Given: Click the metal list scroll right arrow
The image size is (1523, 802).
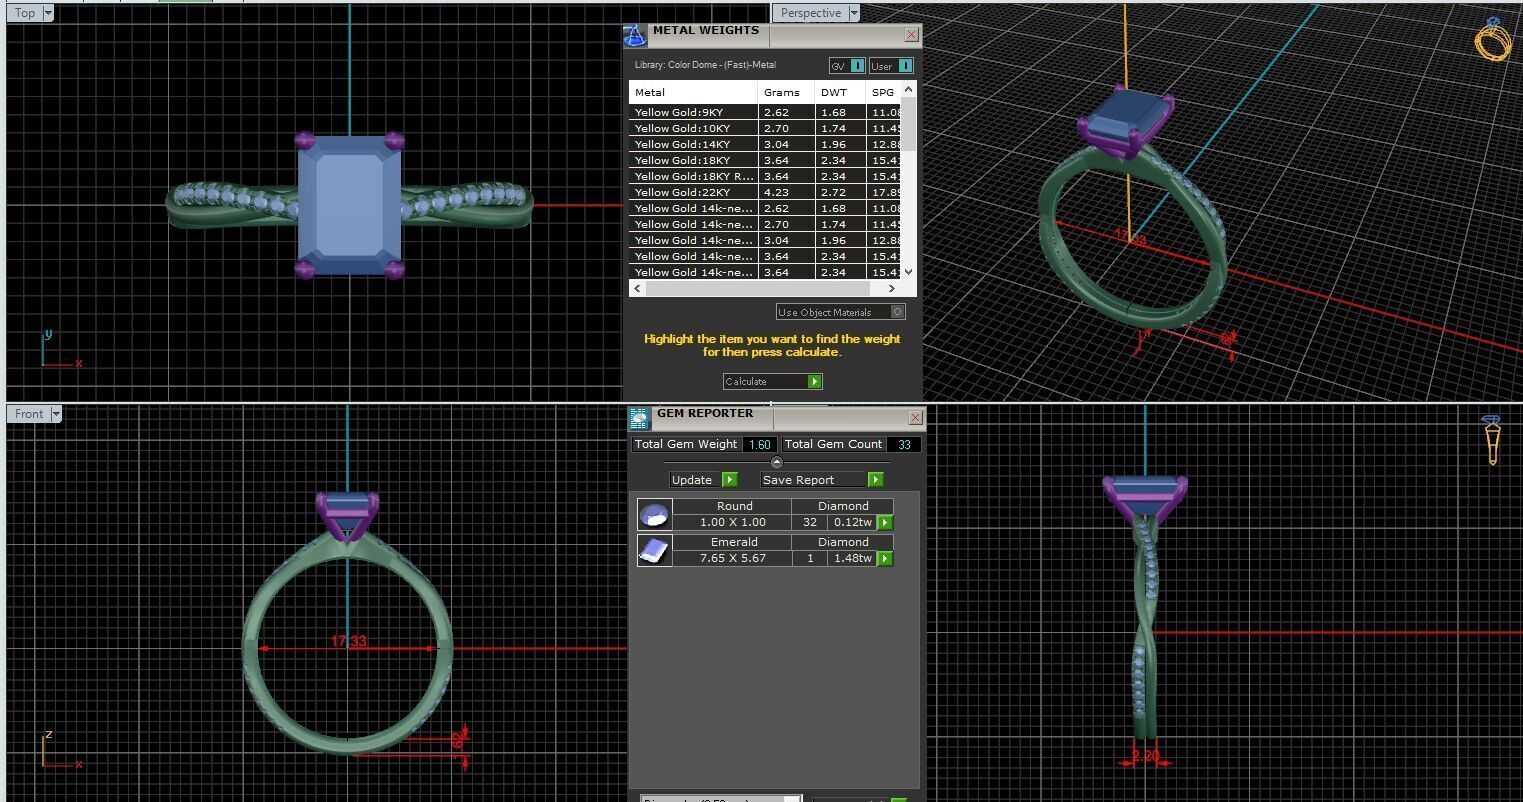Looking at the screenshot, I should [893, 288].
